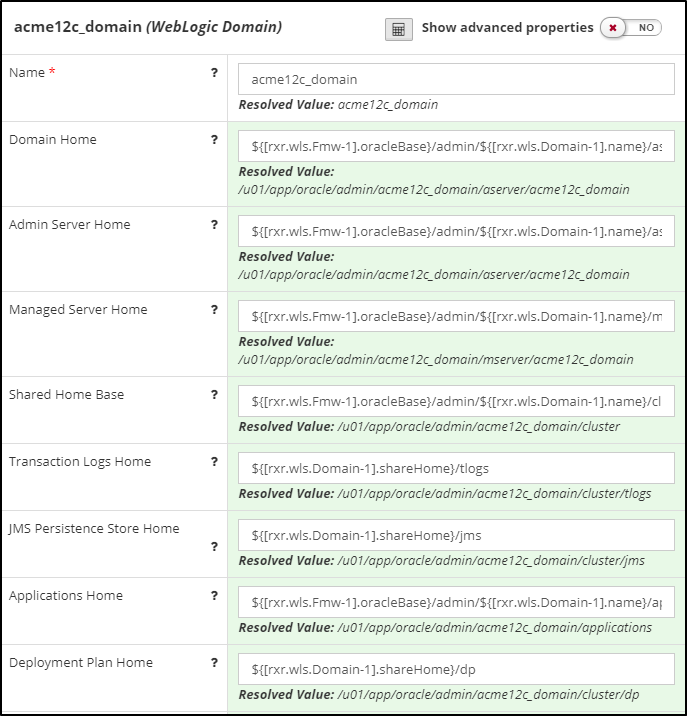Screen dimensions: 687x716
Task: Click the Name input field
Action: 456,79
